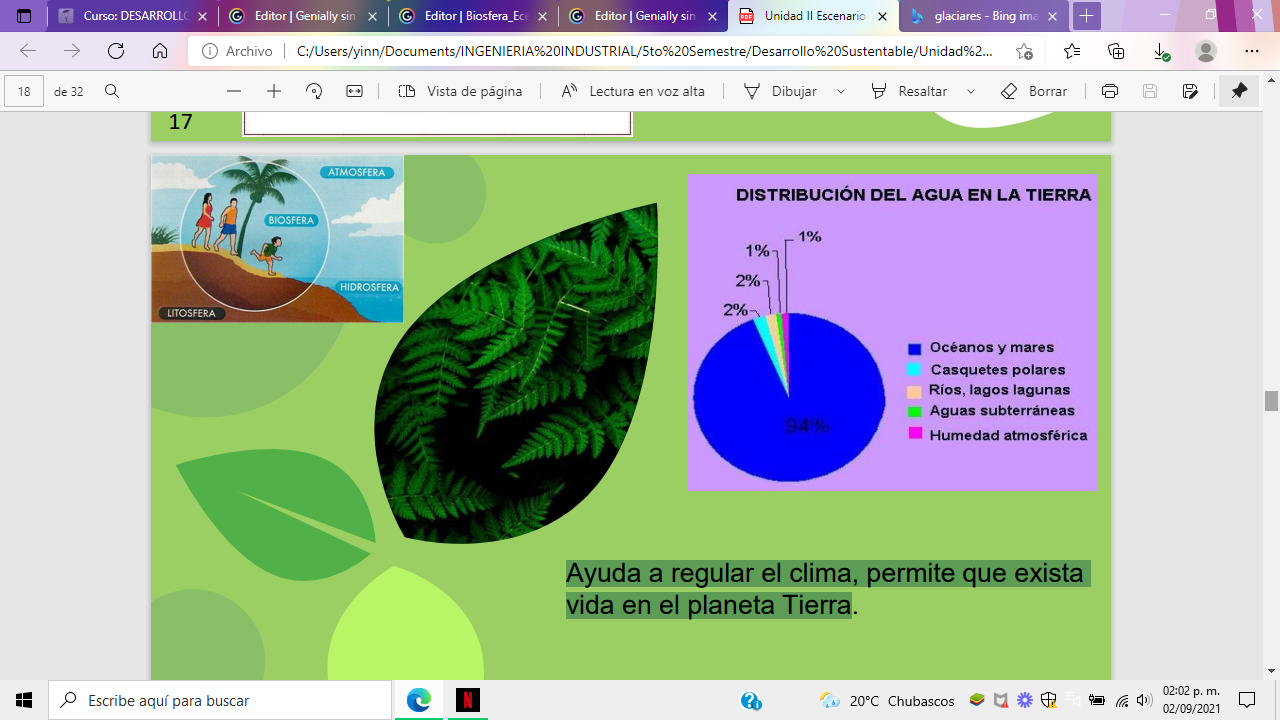
Task: Open Netflix from the Windows taskbar
Action: [467, 700]
